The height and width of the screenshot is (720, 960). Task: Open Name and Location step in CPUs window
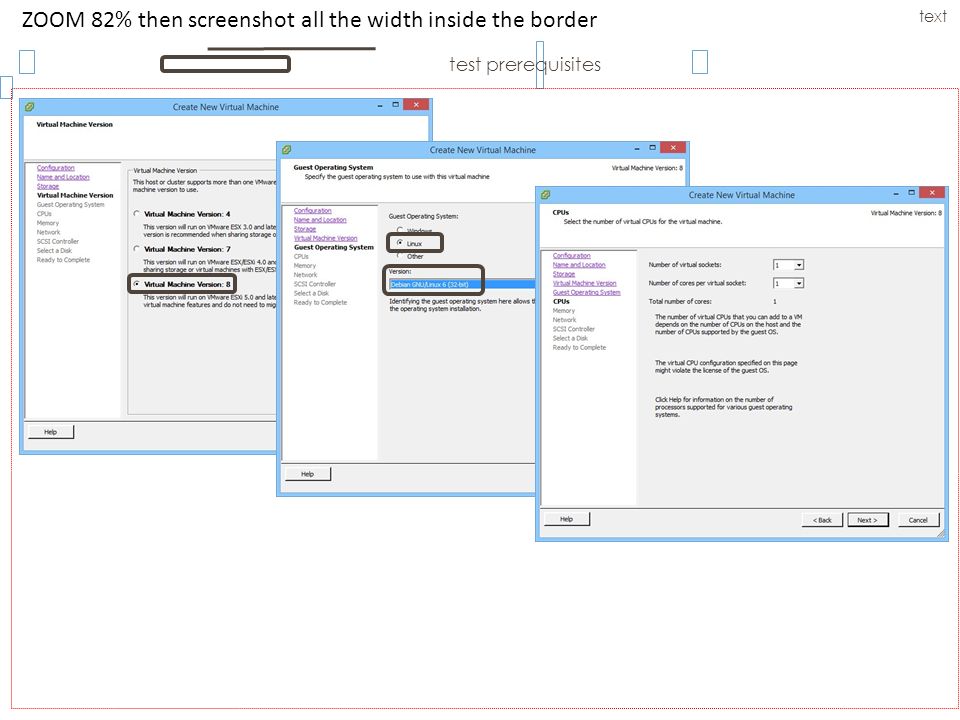point(579,264)
